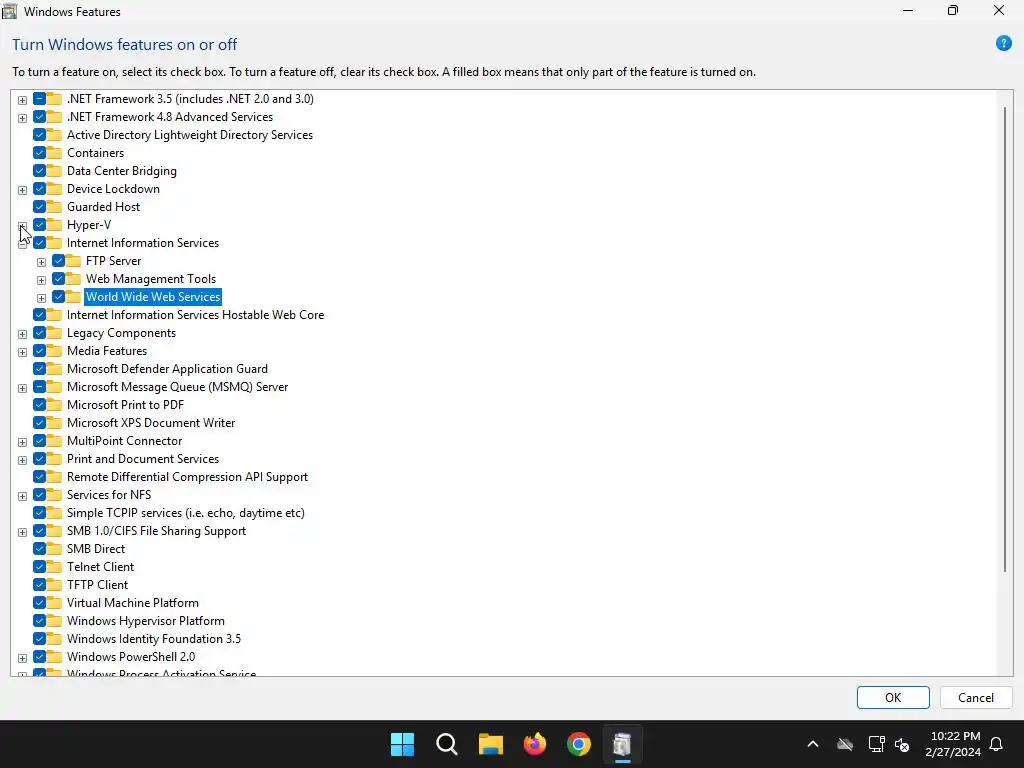Launch File Explorer from the taskbar
The height and width of the screenshot is (768, 1024).
[490, 744]
